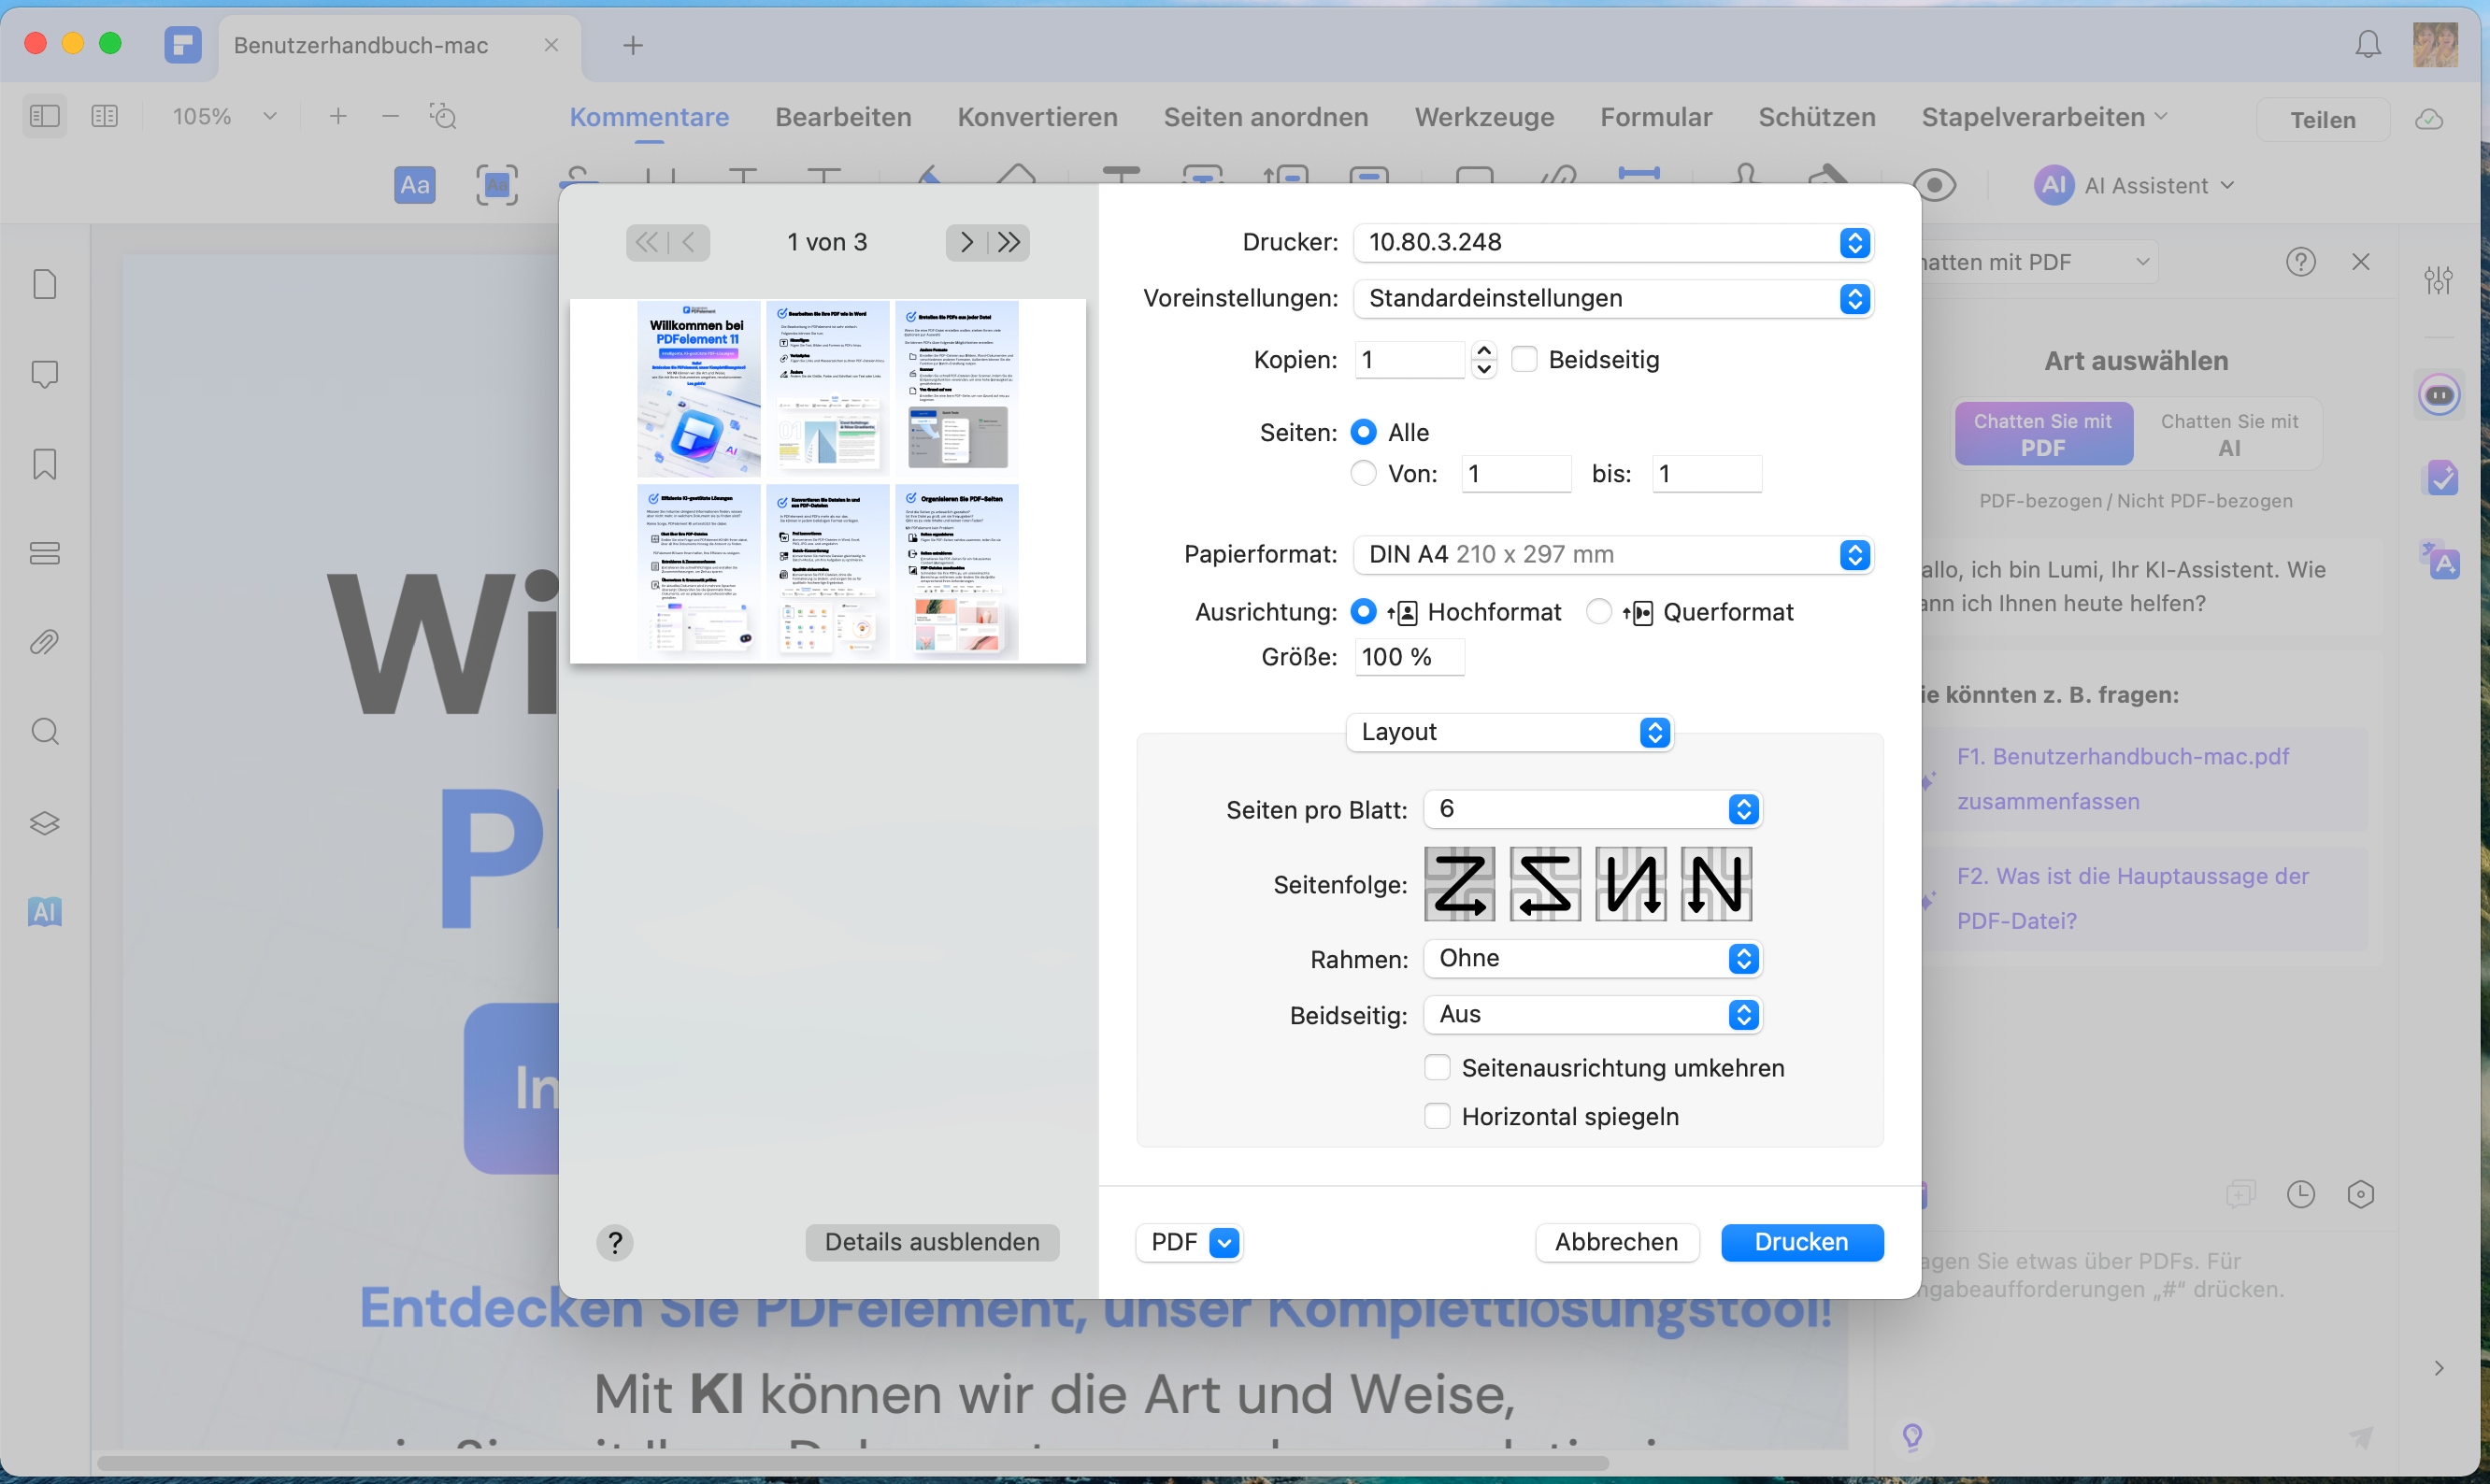
Task: Open the page thumbnails icon in left sidebar
Action: [x=45, y=285]
